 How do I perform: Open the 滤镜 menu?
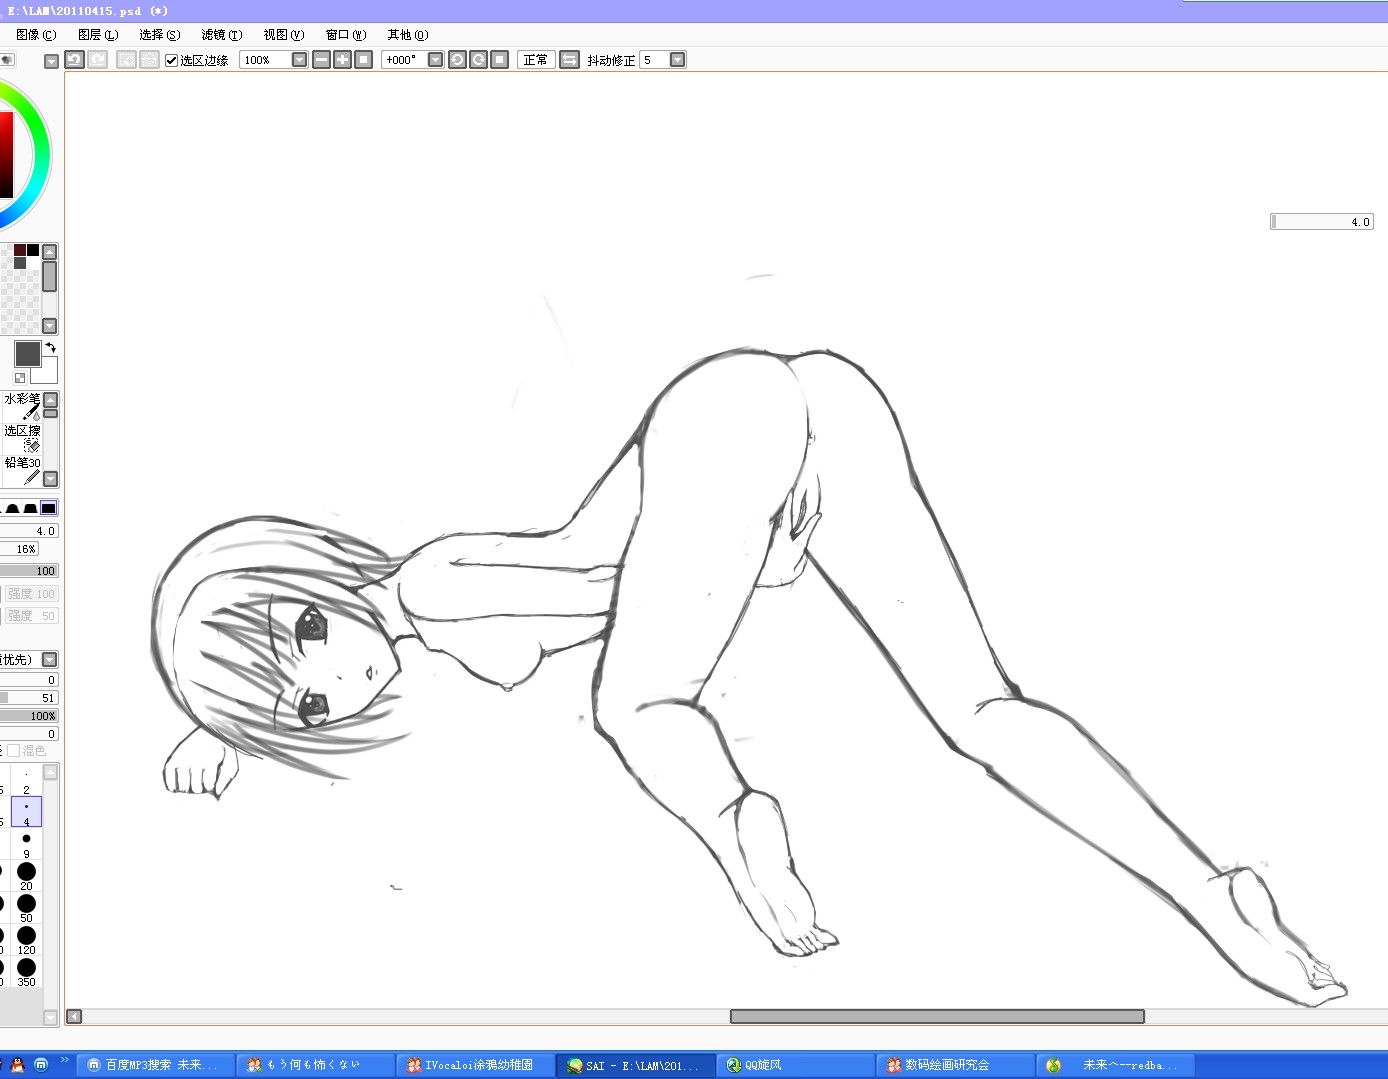222,34
